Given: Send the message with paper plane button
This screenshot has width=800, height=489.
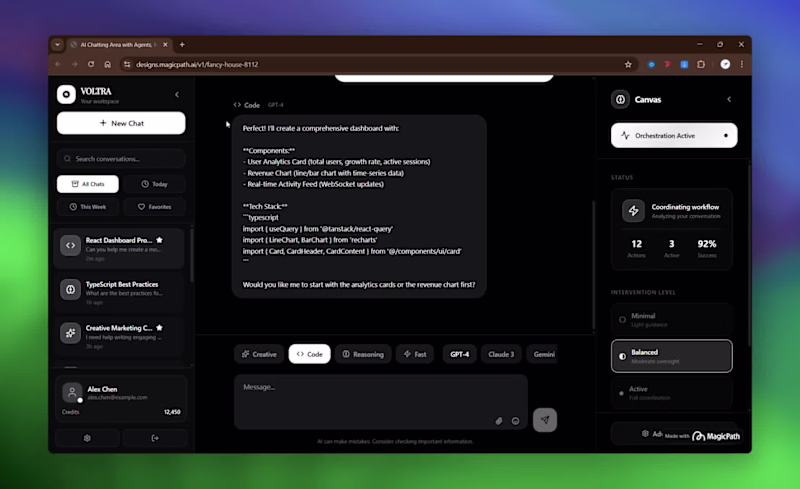Looking at the screenshot, I should tap(545, 420).
